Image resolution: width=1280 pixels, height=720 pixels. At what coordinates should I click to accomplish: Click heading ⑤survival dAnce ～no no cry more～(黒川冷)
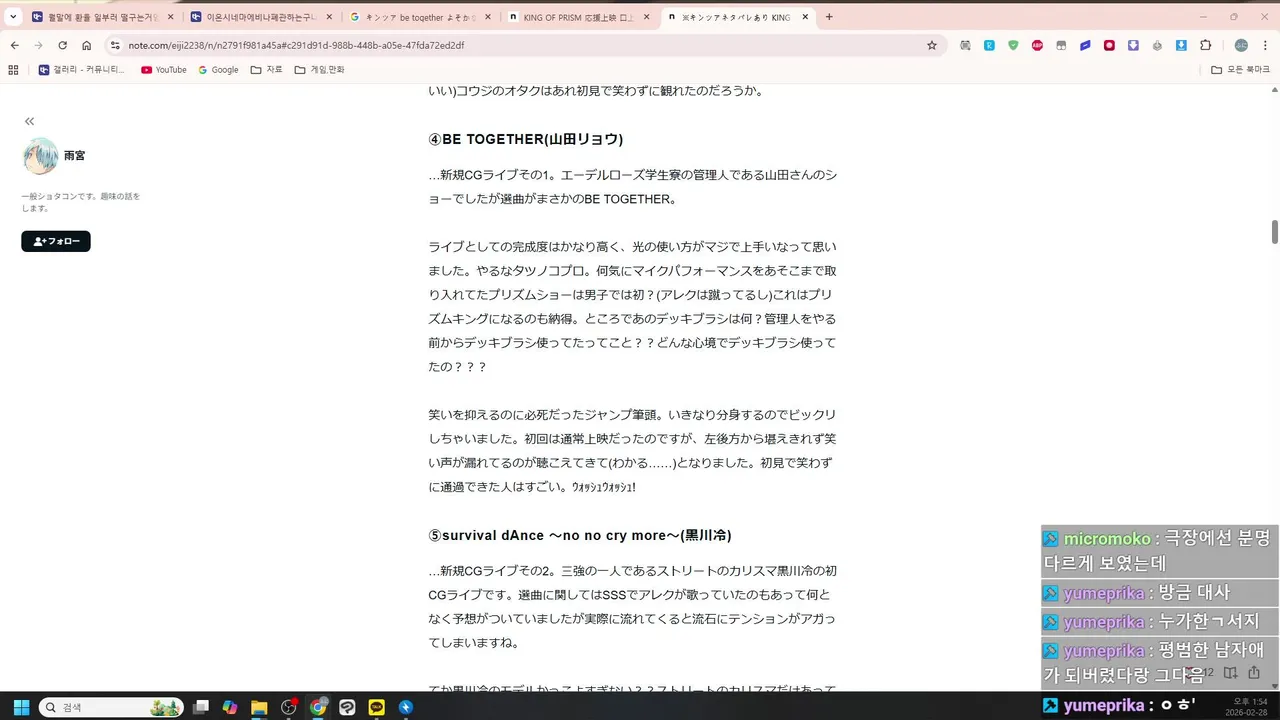click(x=580, y=535)
